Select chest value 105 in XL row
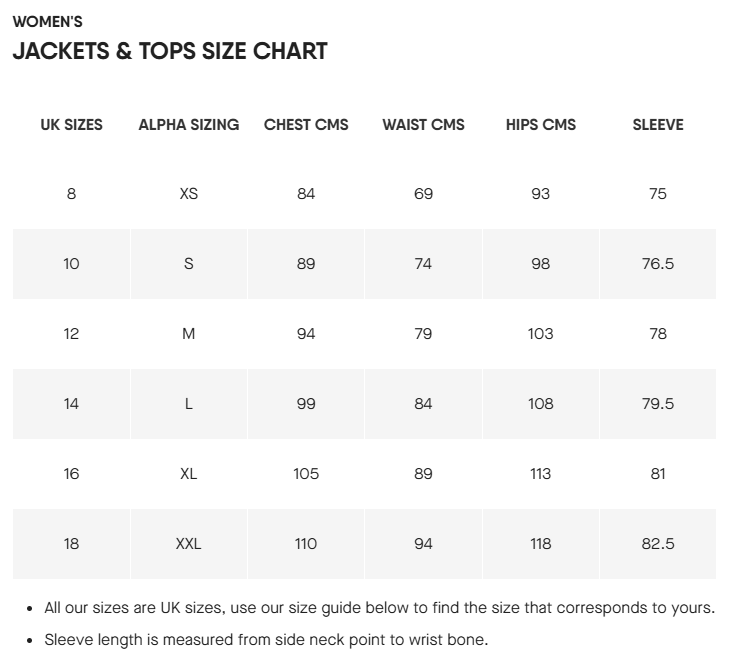736x669 pixels. coord(306,474)
